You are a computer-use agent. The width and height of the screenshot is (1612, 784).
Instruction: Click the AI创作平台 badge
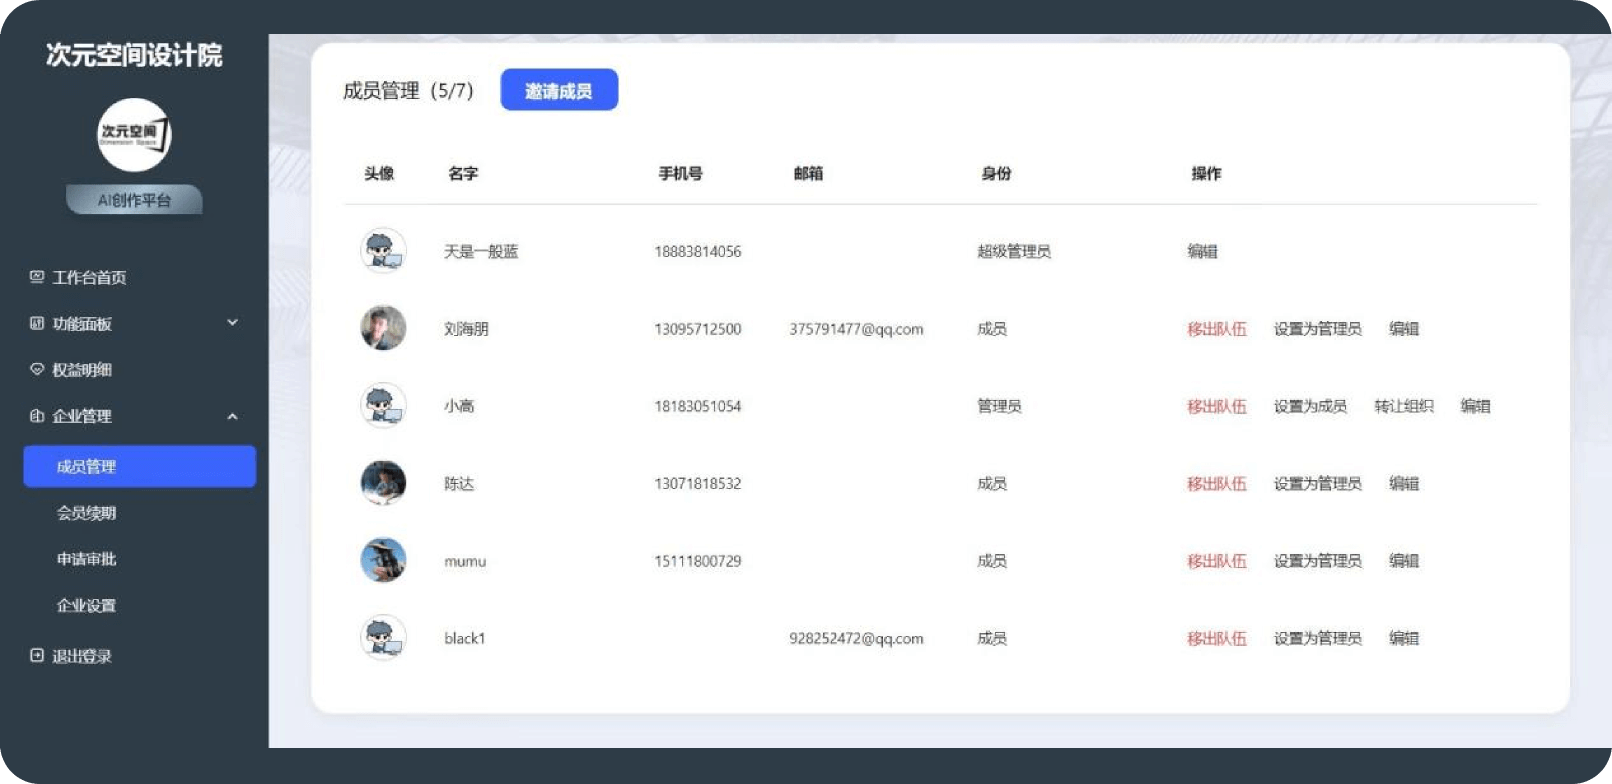click(x=134, y=200)
